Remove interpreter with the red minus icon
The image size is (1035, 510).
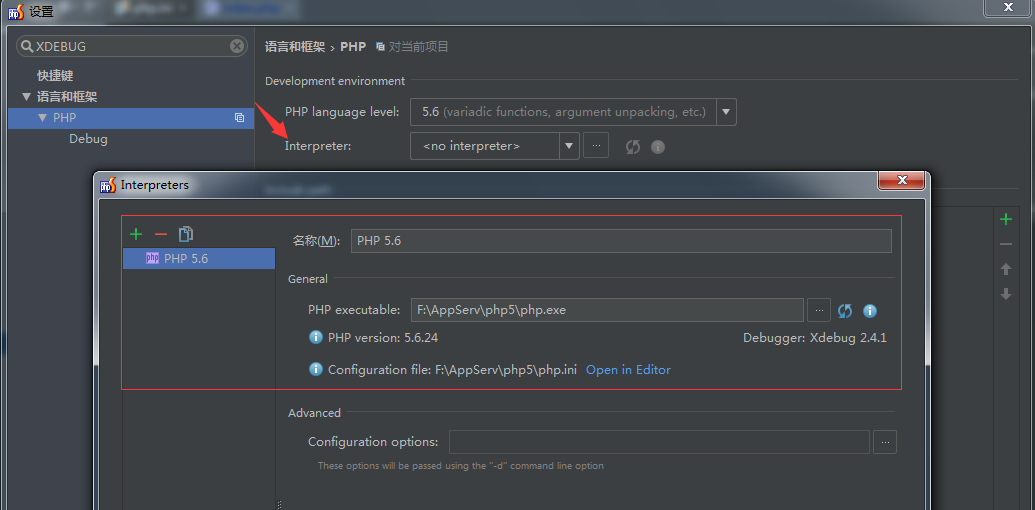[x=160, y=234]
